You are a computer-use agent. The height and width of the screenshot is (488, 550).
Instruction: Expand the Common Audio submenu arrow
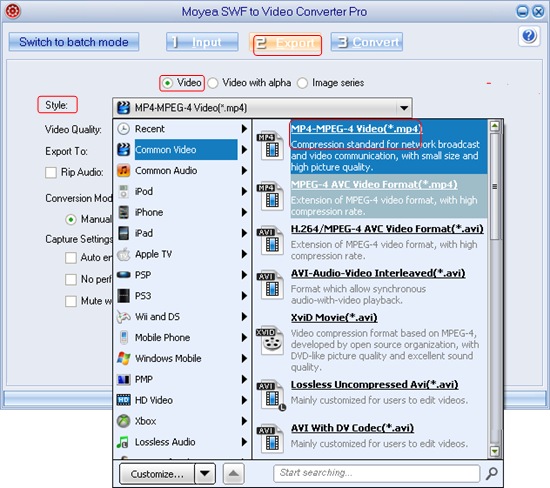[x=244, y=171]
